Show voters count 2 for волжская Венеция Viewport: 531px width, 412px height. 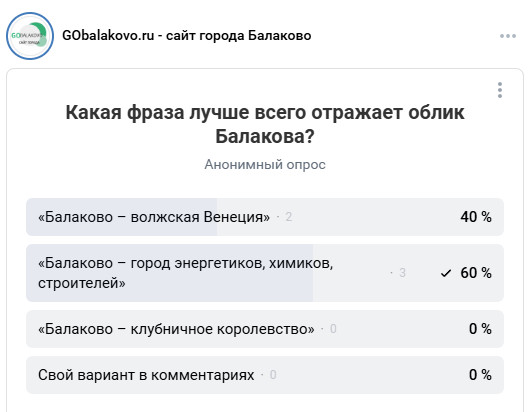point(288,217)
